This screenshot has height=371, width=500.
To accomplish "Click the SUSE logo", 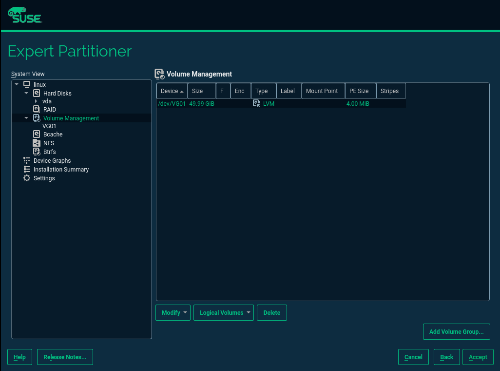I will (25, 16).
